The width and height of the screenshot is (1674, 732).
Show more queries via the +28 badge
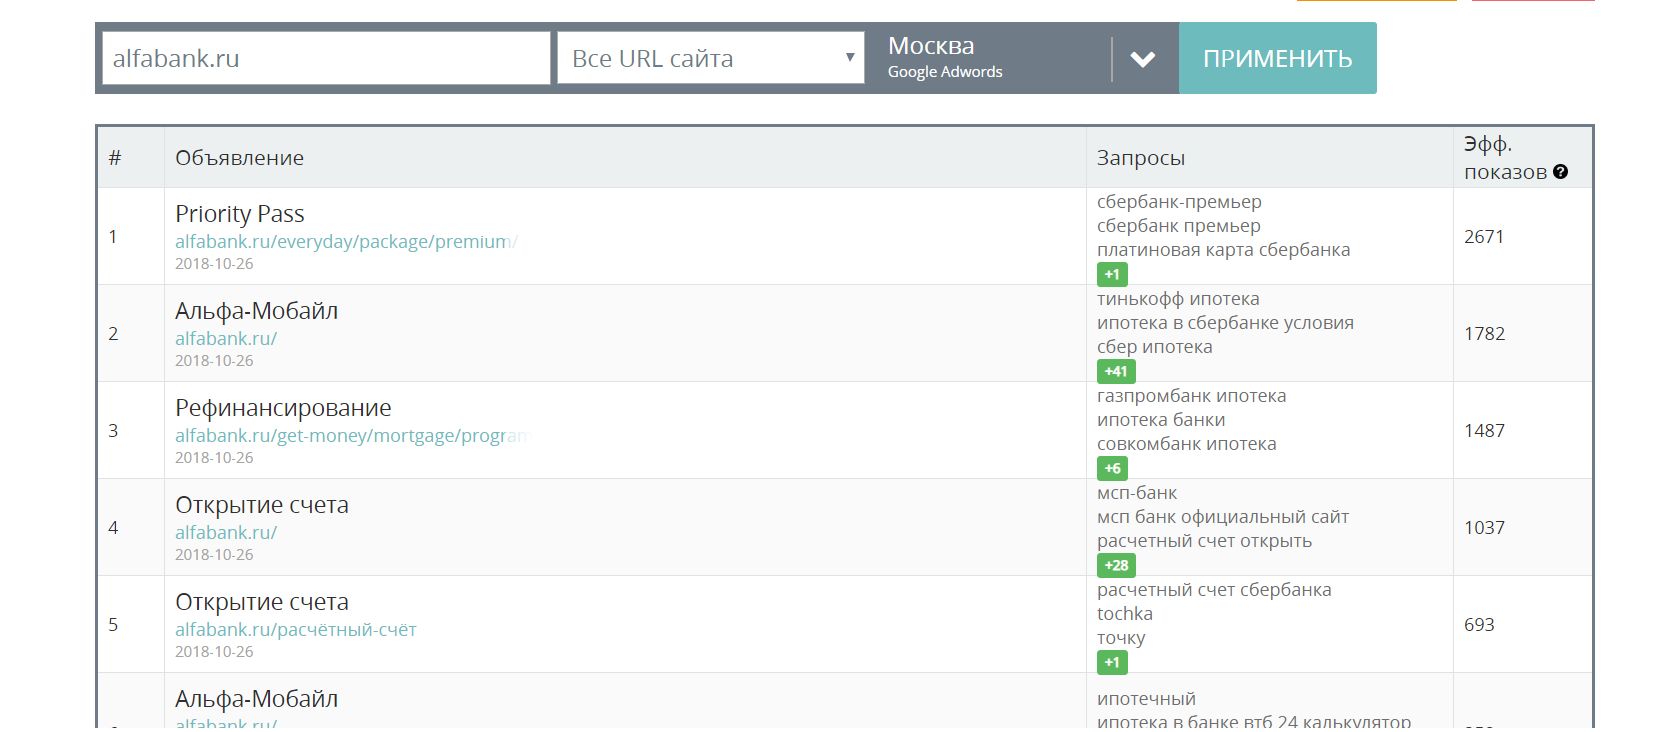click(1116, 565)
